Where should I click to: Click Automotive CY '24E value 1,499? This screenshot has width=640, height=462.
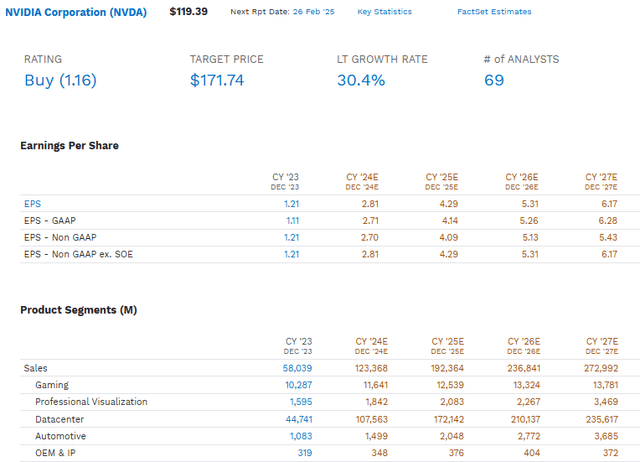[x=377, y=436]
